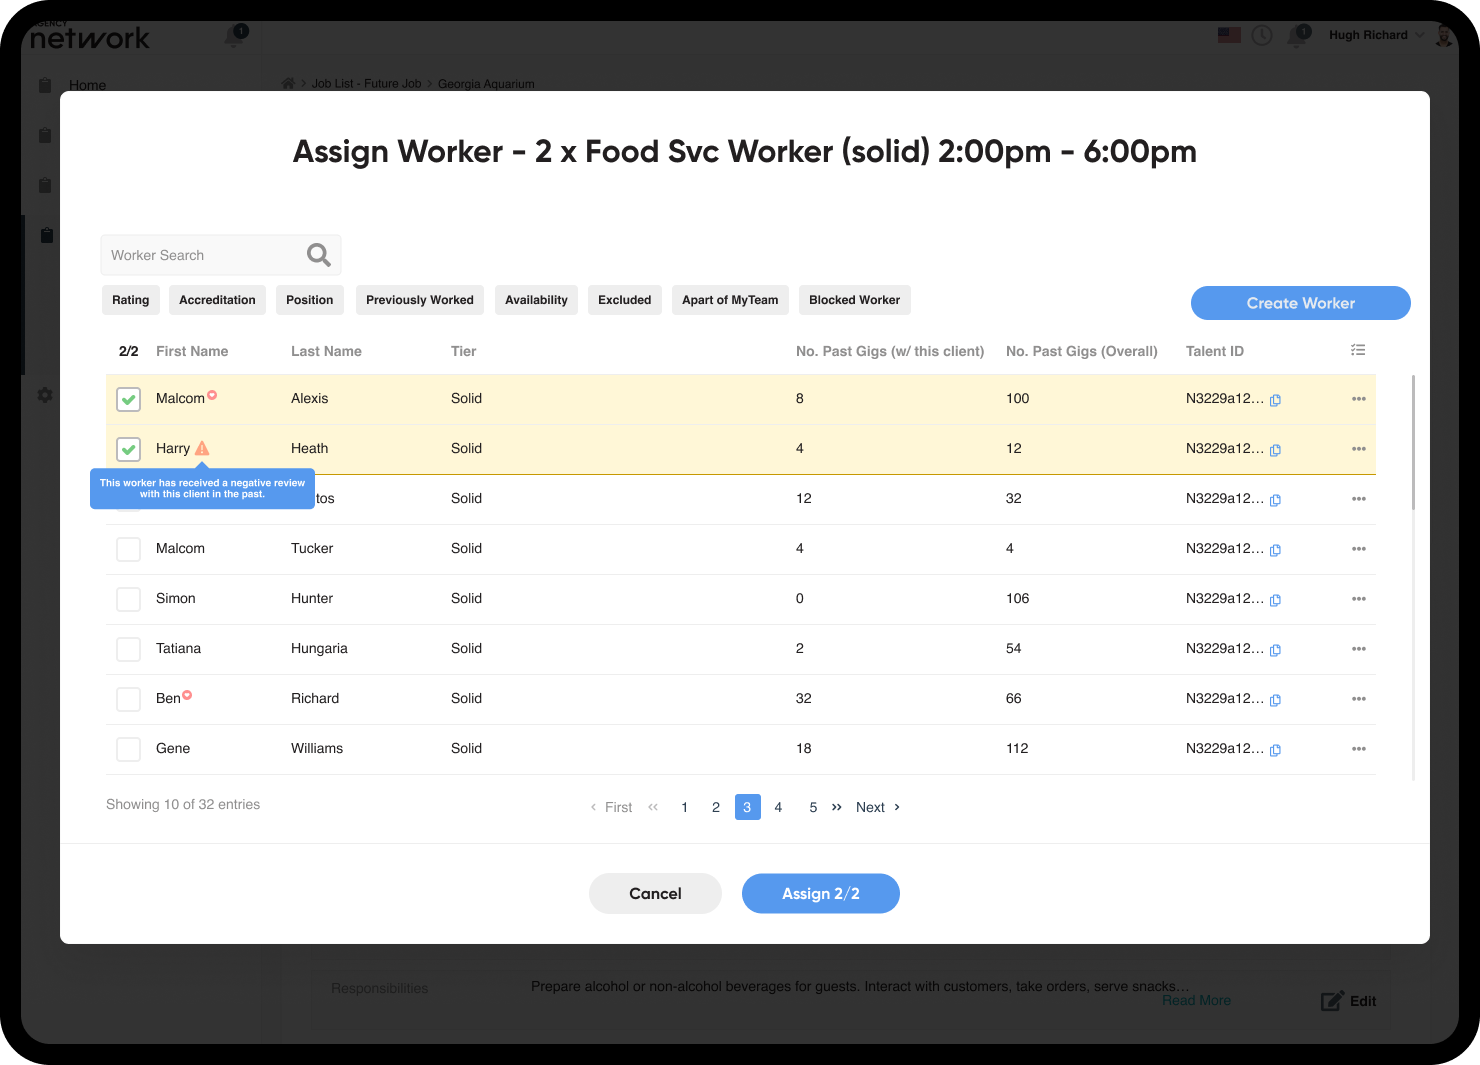
Task: Click the warning triangle beside Harry
Action: (202, 448)
